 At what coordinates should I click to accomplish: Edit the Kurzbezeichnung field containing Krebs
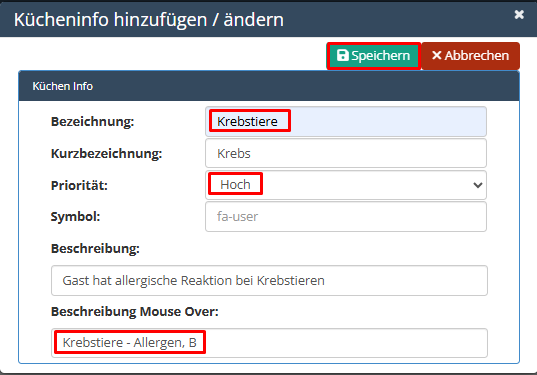coord(346,153)
